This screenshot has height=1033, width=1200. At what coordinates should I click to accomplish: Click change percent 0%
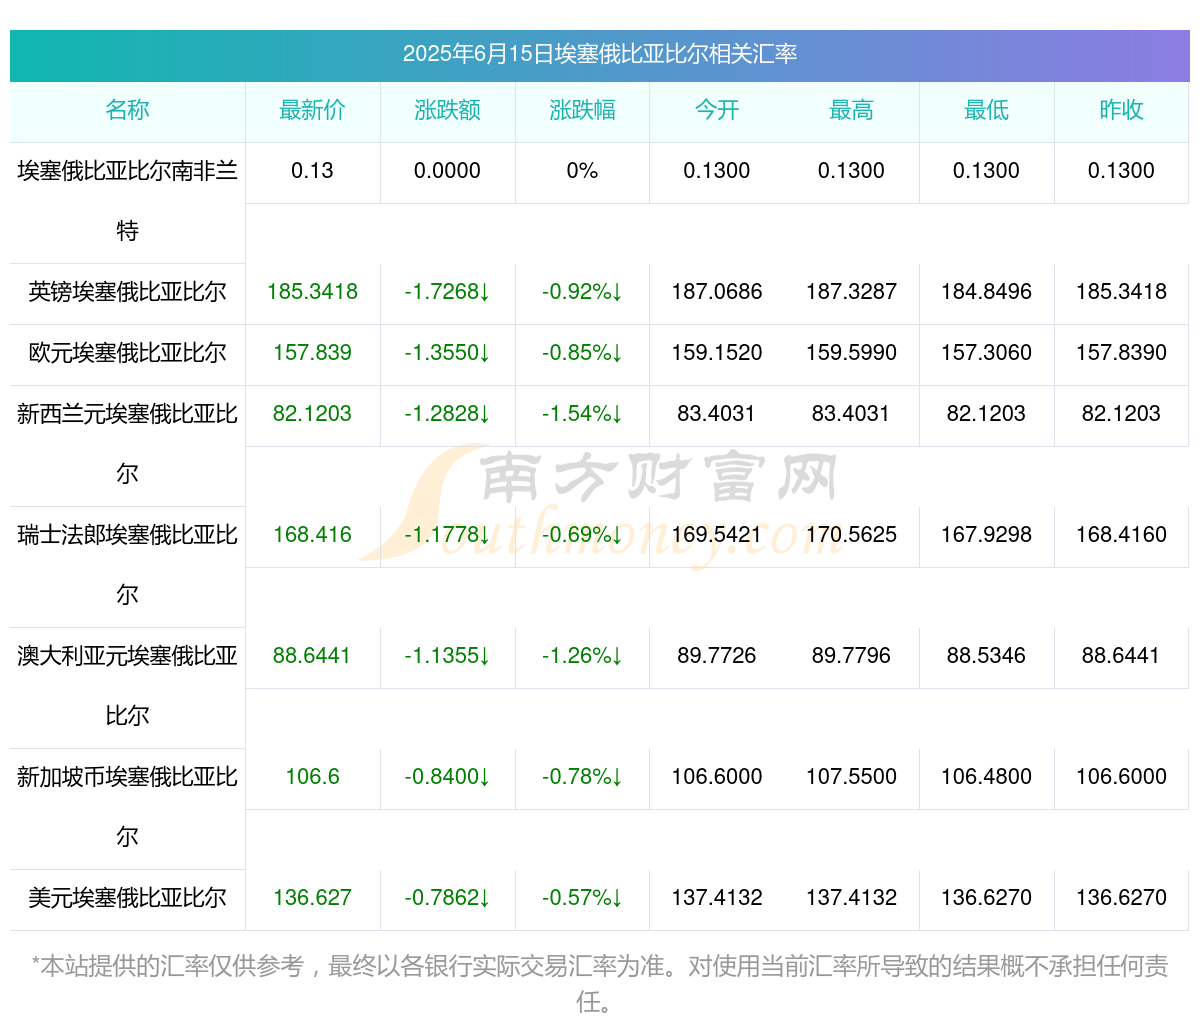tap(582, 171)
